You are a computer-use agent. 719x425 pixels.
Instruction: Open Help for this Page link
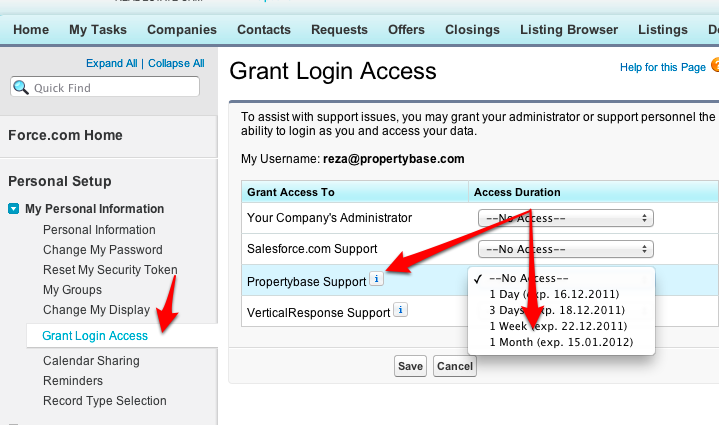point(663,67)
